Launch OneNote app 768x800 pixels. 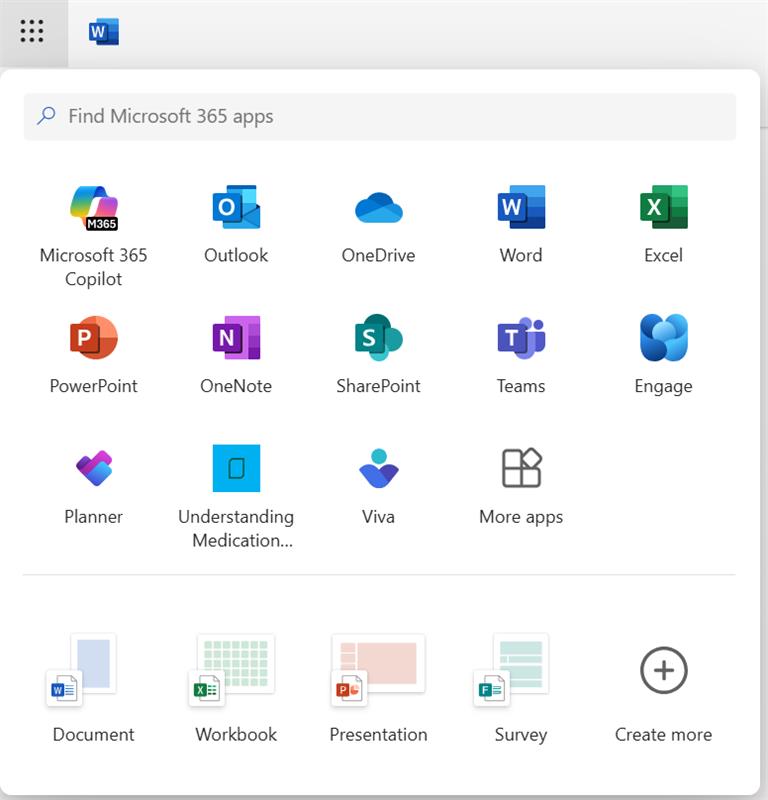[236, 355]
